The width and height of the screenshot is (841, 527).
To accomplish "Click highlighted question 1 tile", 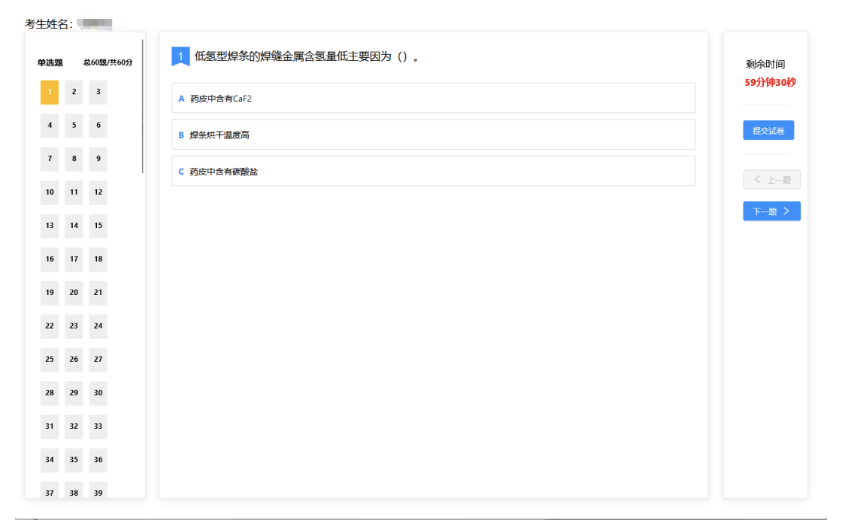I will click(x=49, y=93).
